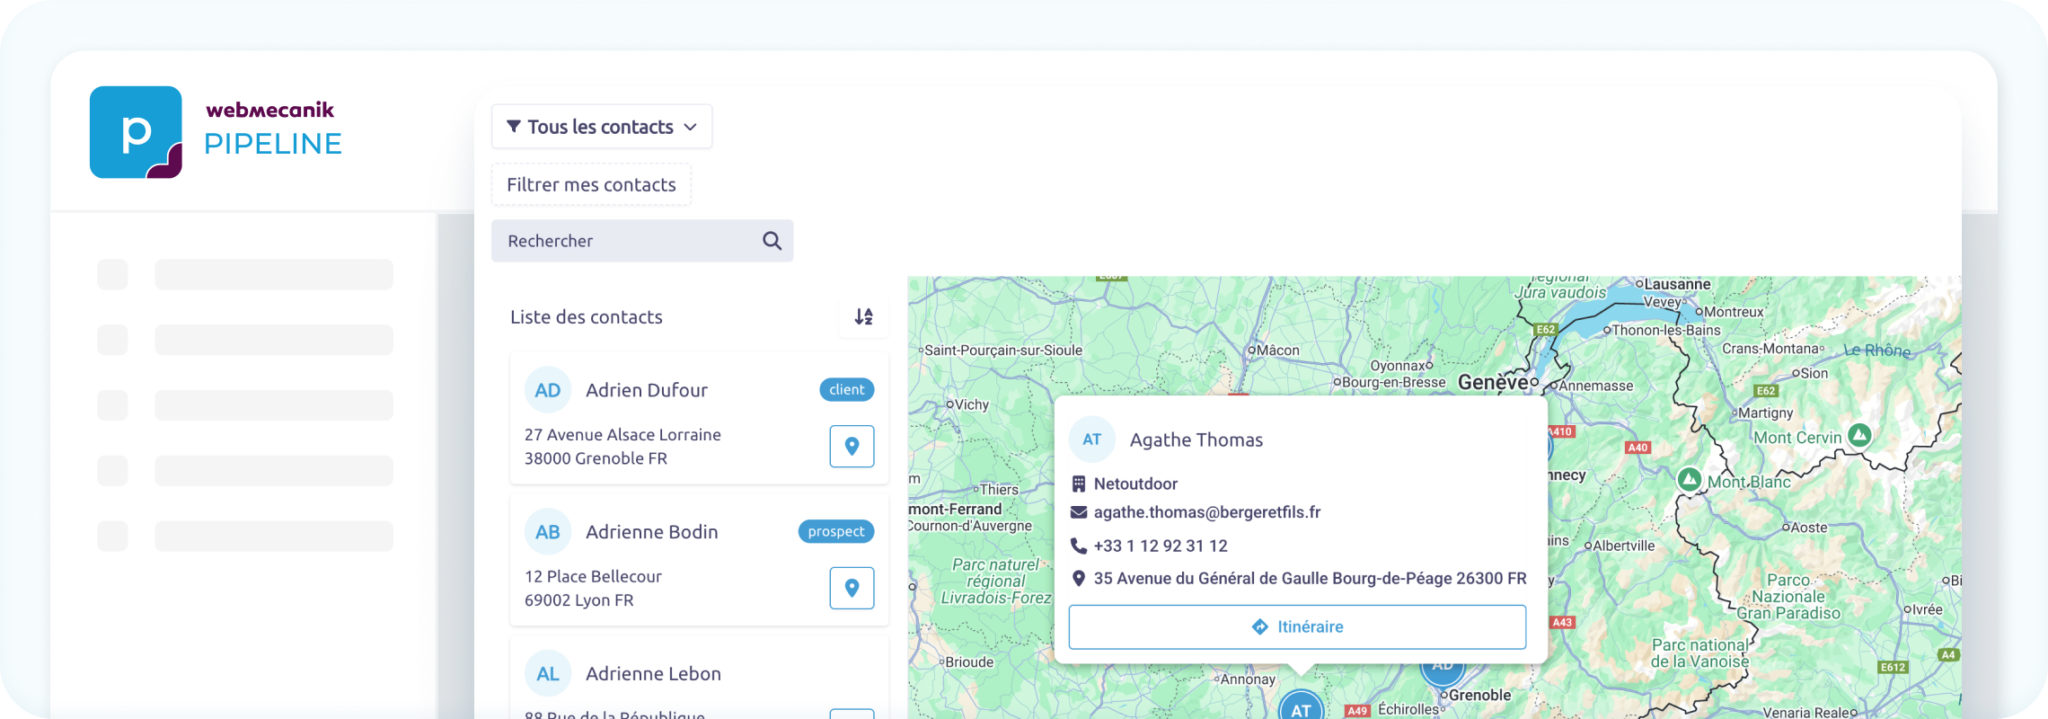Image resolution: width=2048 pixels, height=719 pixels.
Task: Click the Webmecanik Pipeline logo icon
Action: pyautogui.click(x=136, y=132)
